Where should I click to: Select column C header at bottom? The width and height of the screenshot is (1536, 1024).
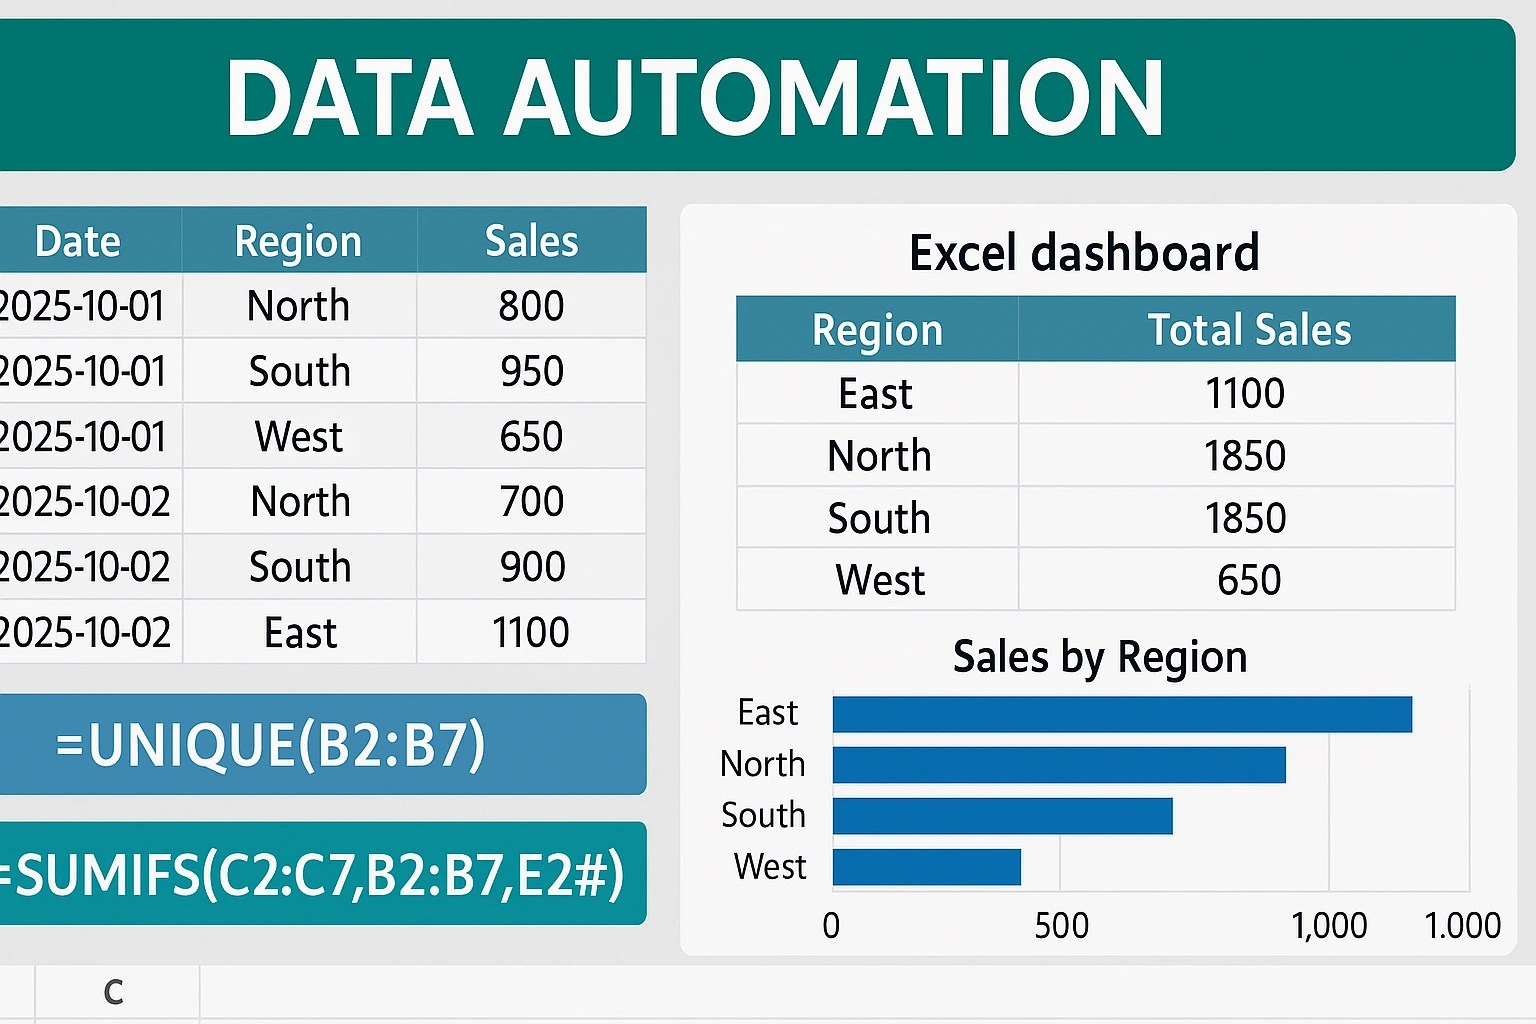(x=117, y=992)
